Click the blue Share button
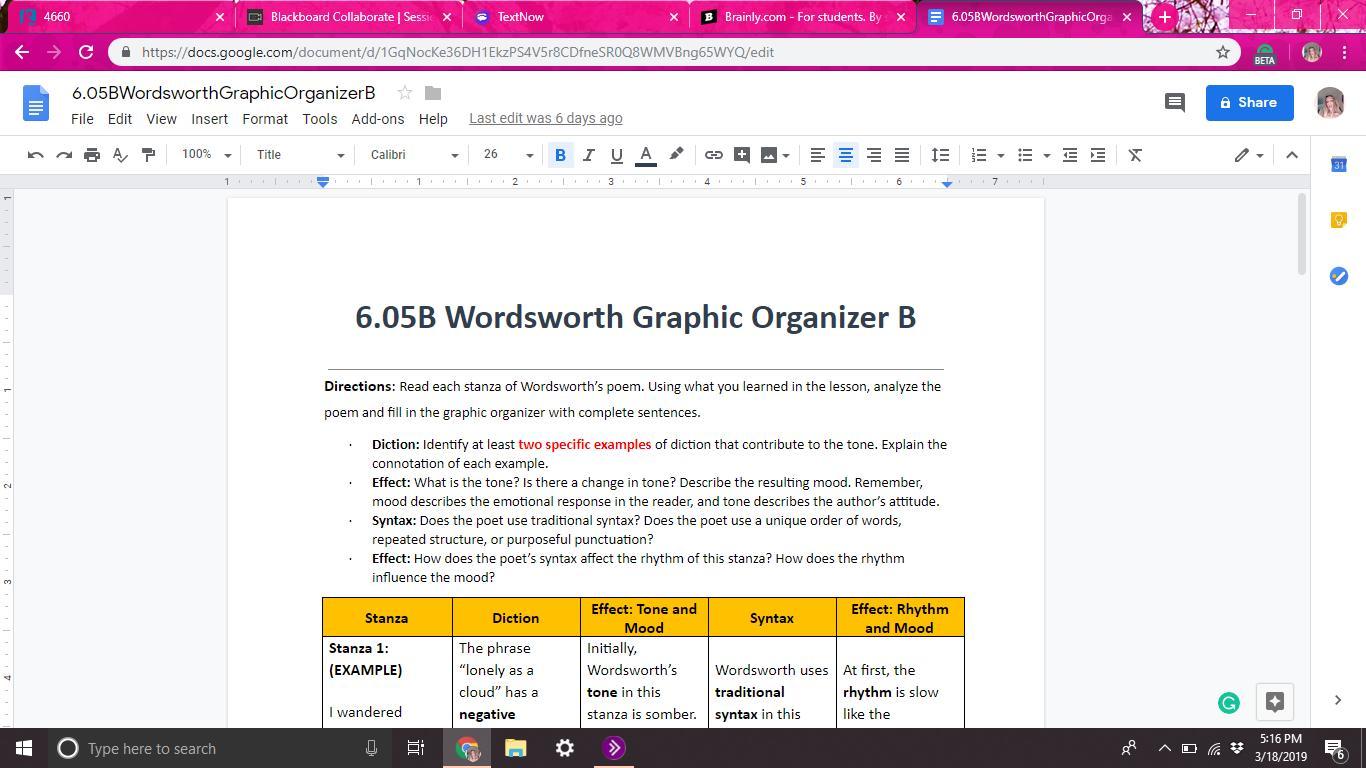Screen dimensions: 1366x768 pyautogui.click(x=1249, y=102)
